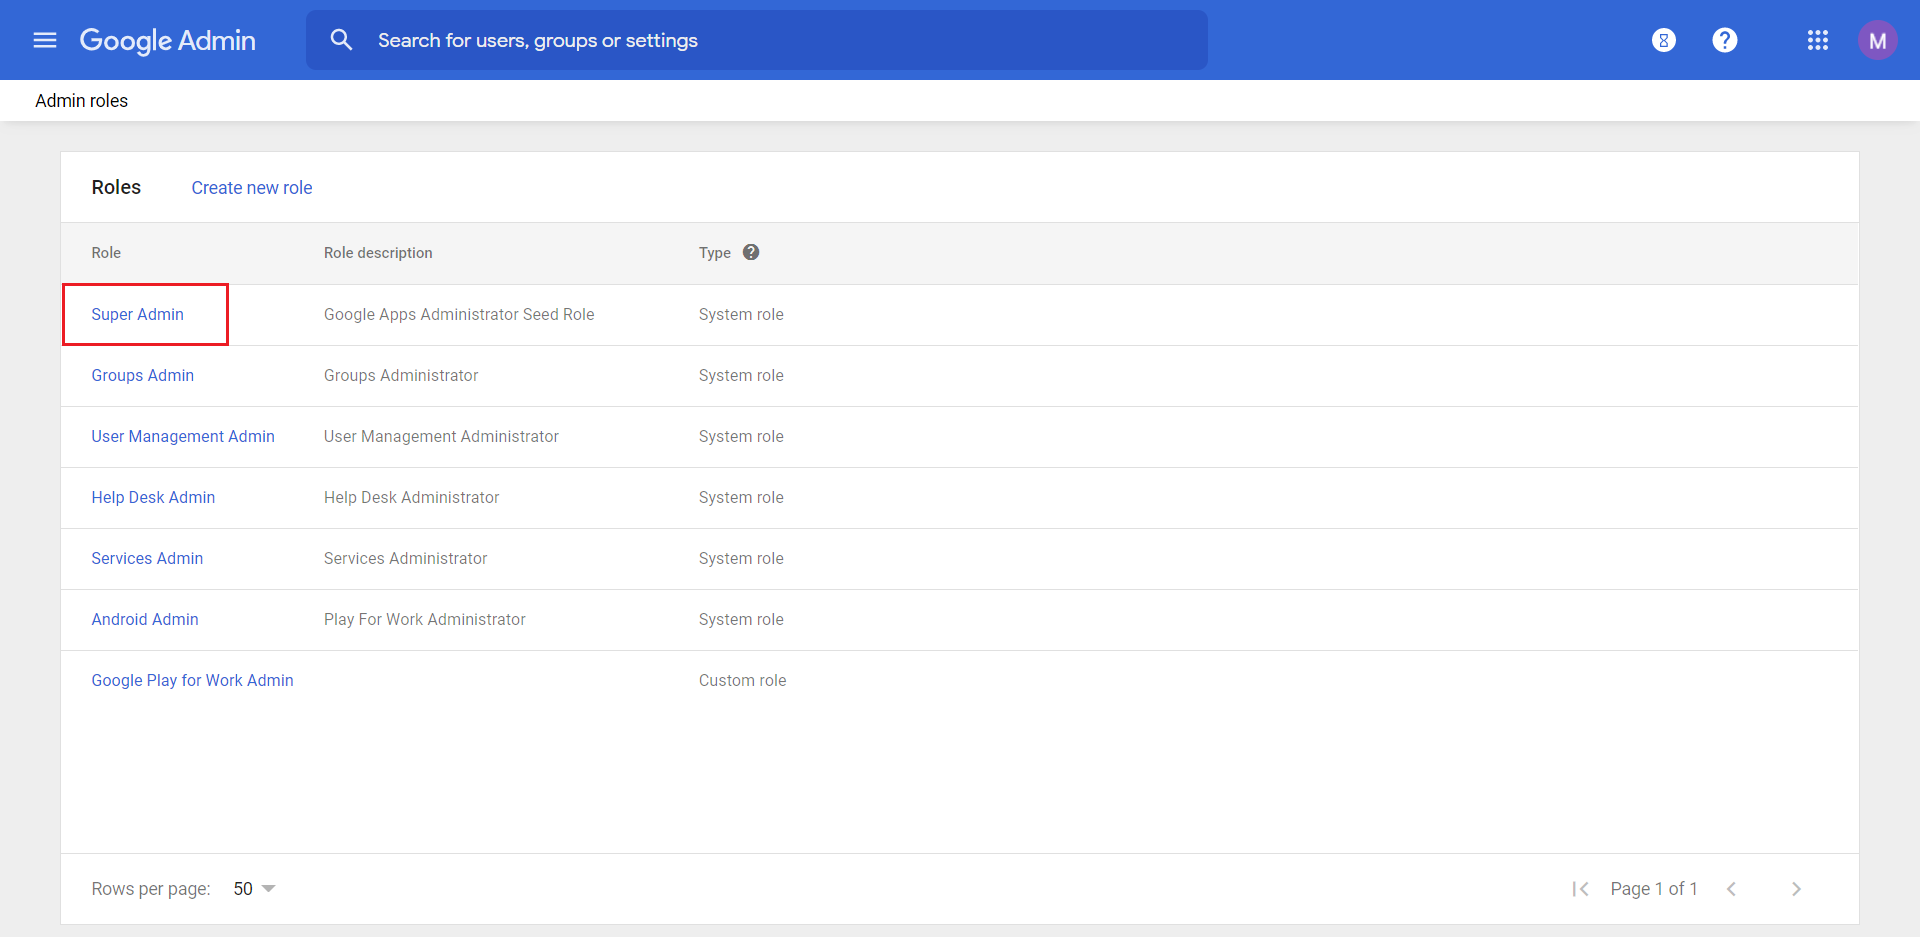This screenshot has height=937, width=1920.
Task: Click in the search users field
Action: pyautogui.click(x=780, y=40)
